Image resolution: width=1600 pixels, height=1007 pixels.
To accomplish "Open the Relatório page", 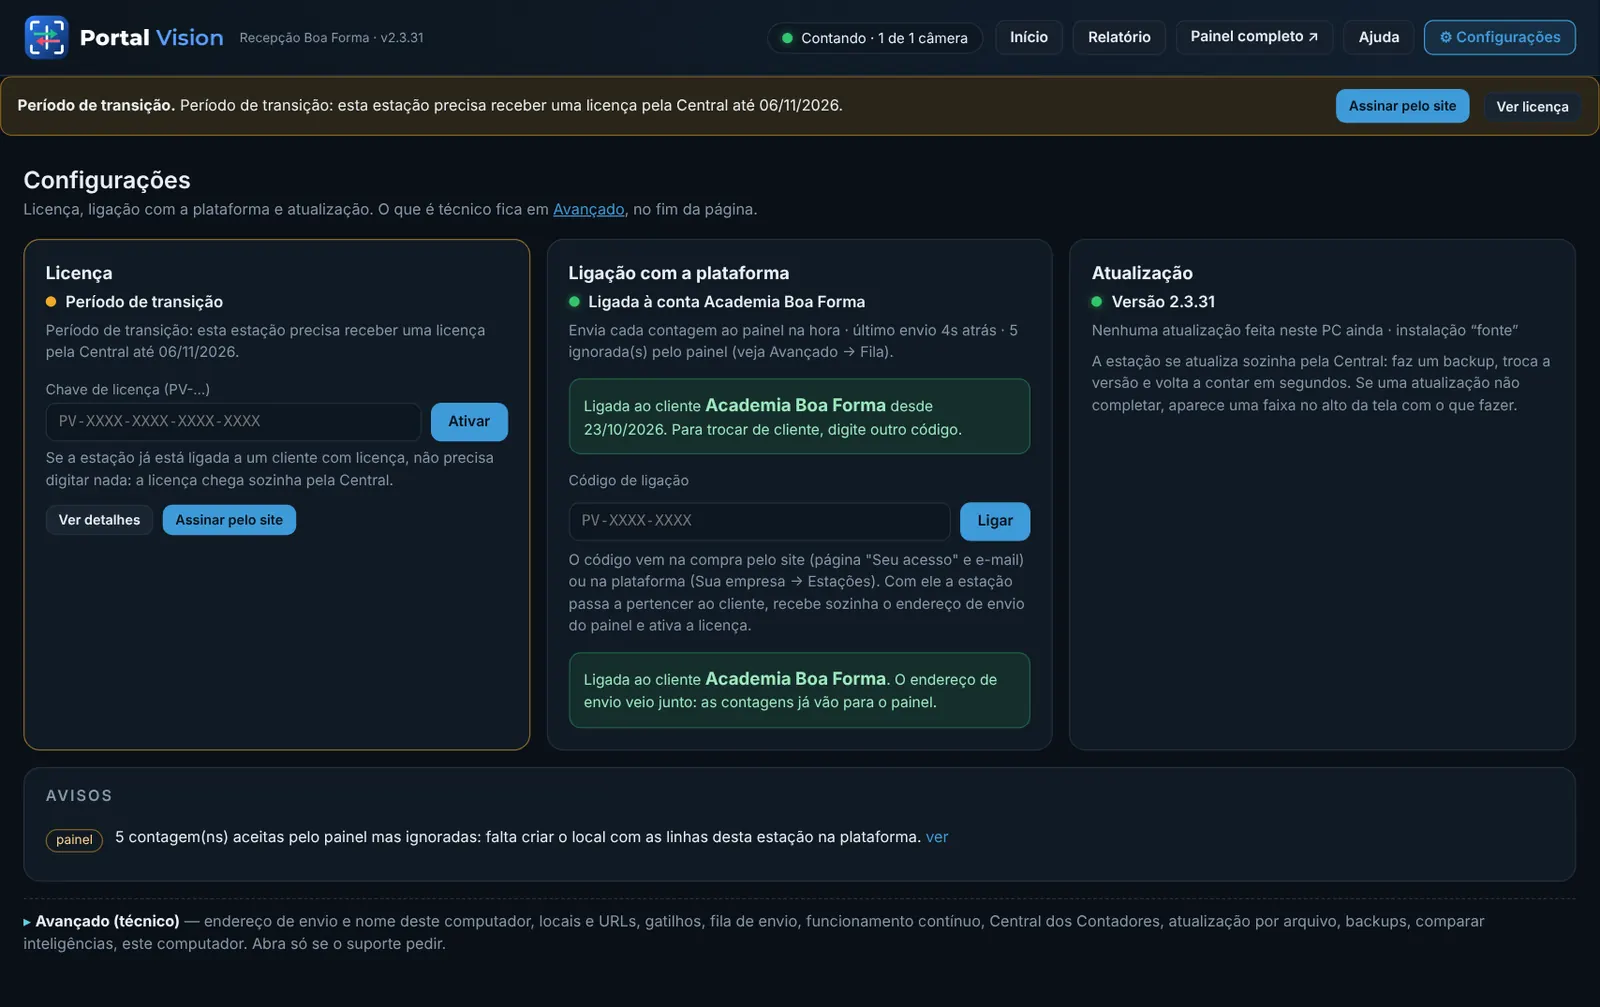I will coord(1119,37).
